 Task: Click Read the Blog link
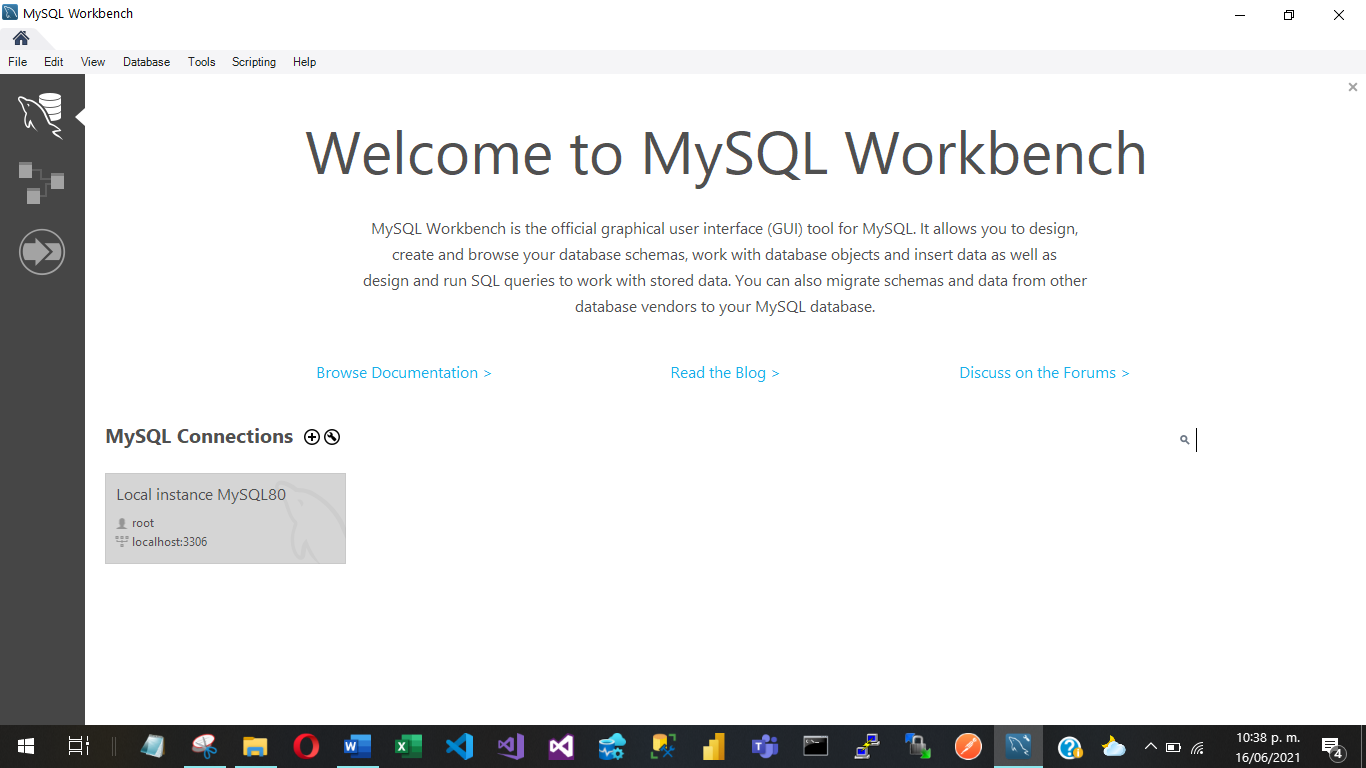pos(724,373)
